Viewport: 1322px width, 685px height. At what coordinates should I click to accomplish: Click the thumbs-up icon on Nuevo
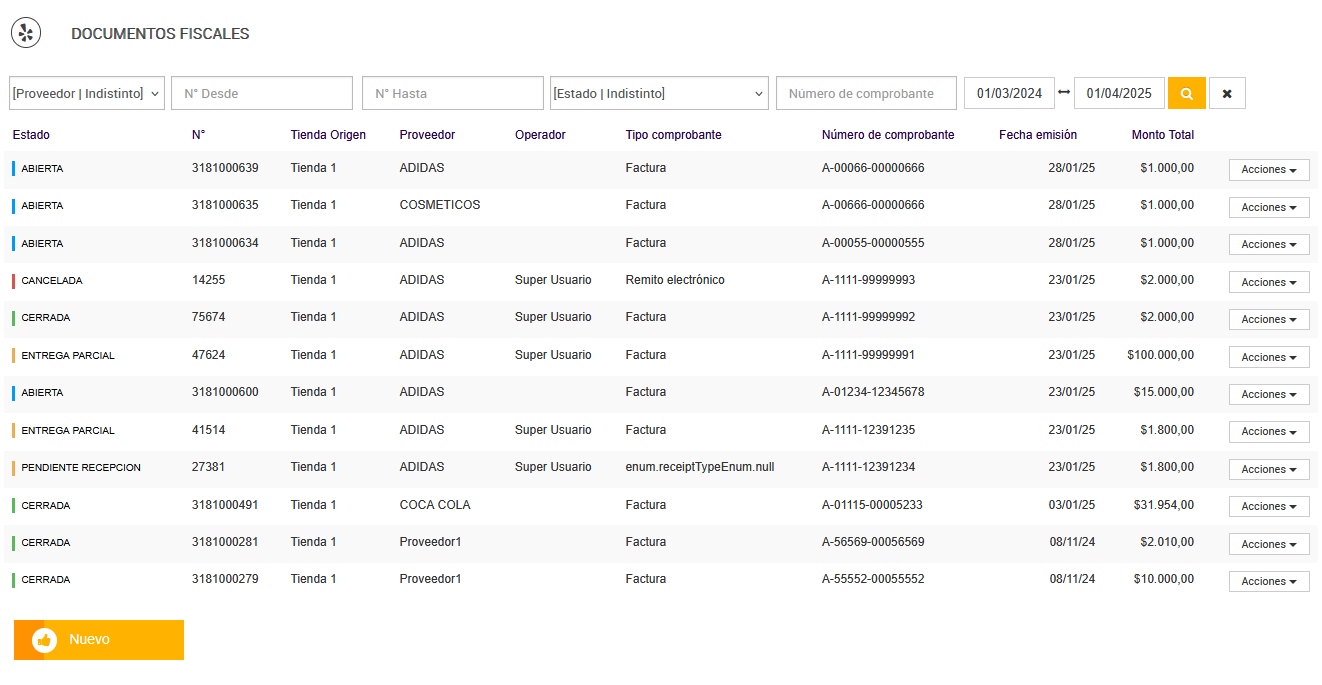[x=44, y=640]
